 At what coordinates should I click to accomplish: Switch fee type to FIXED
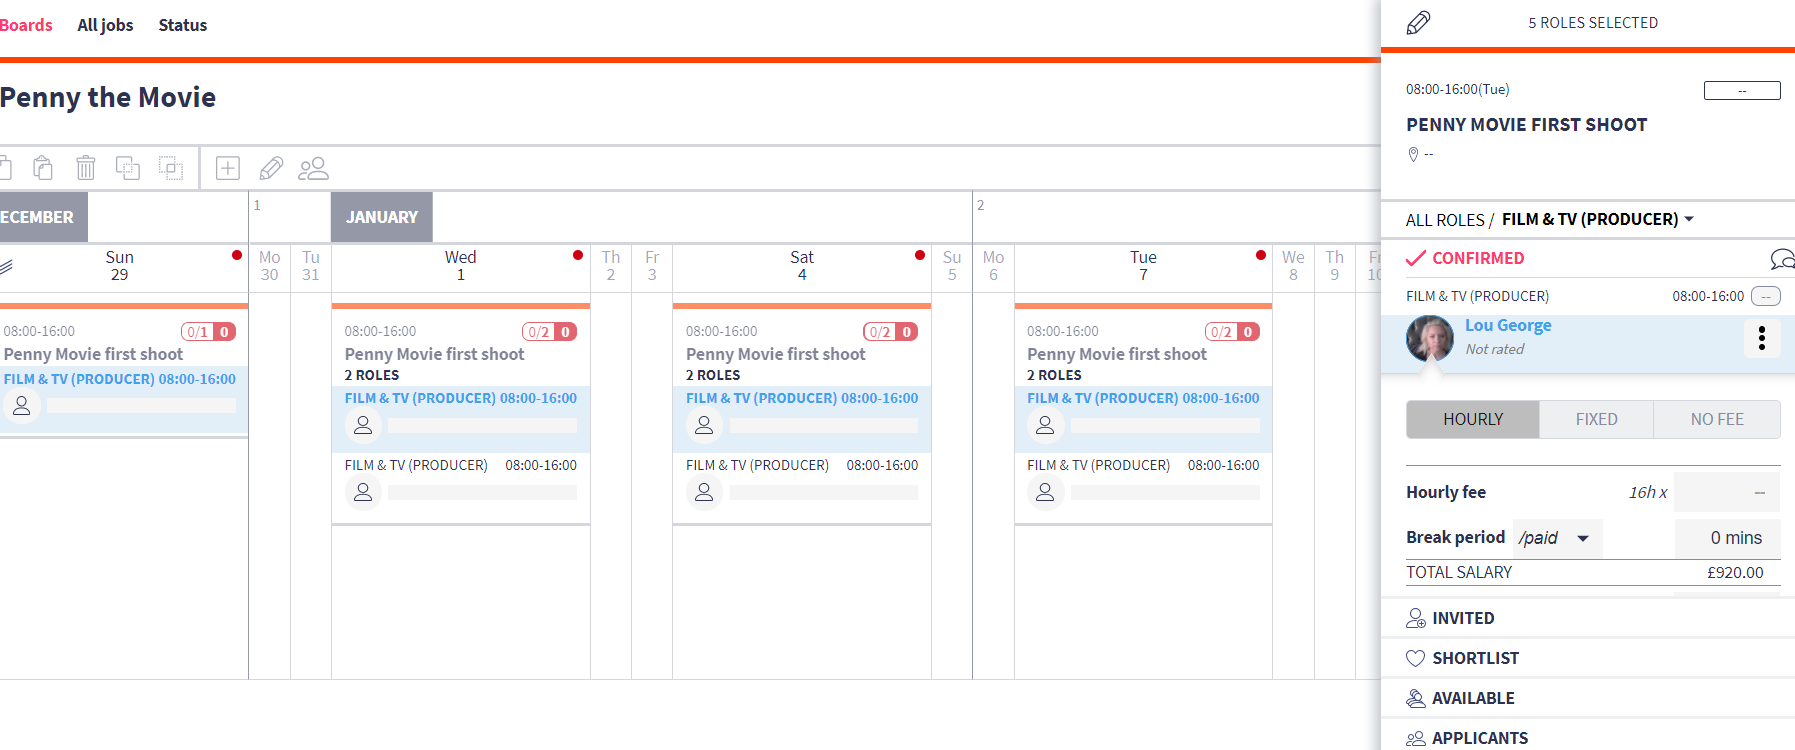[x=1596, y=420]
